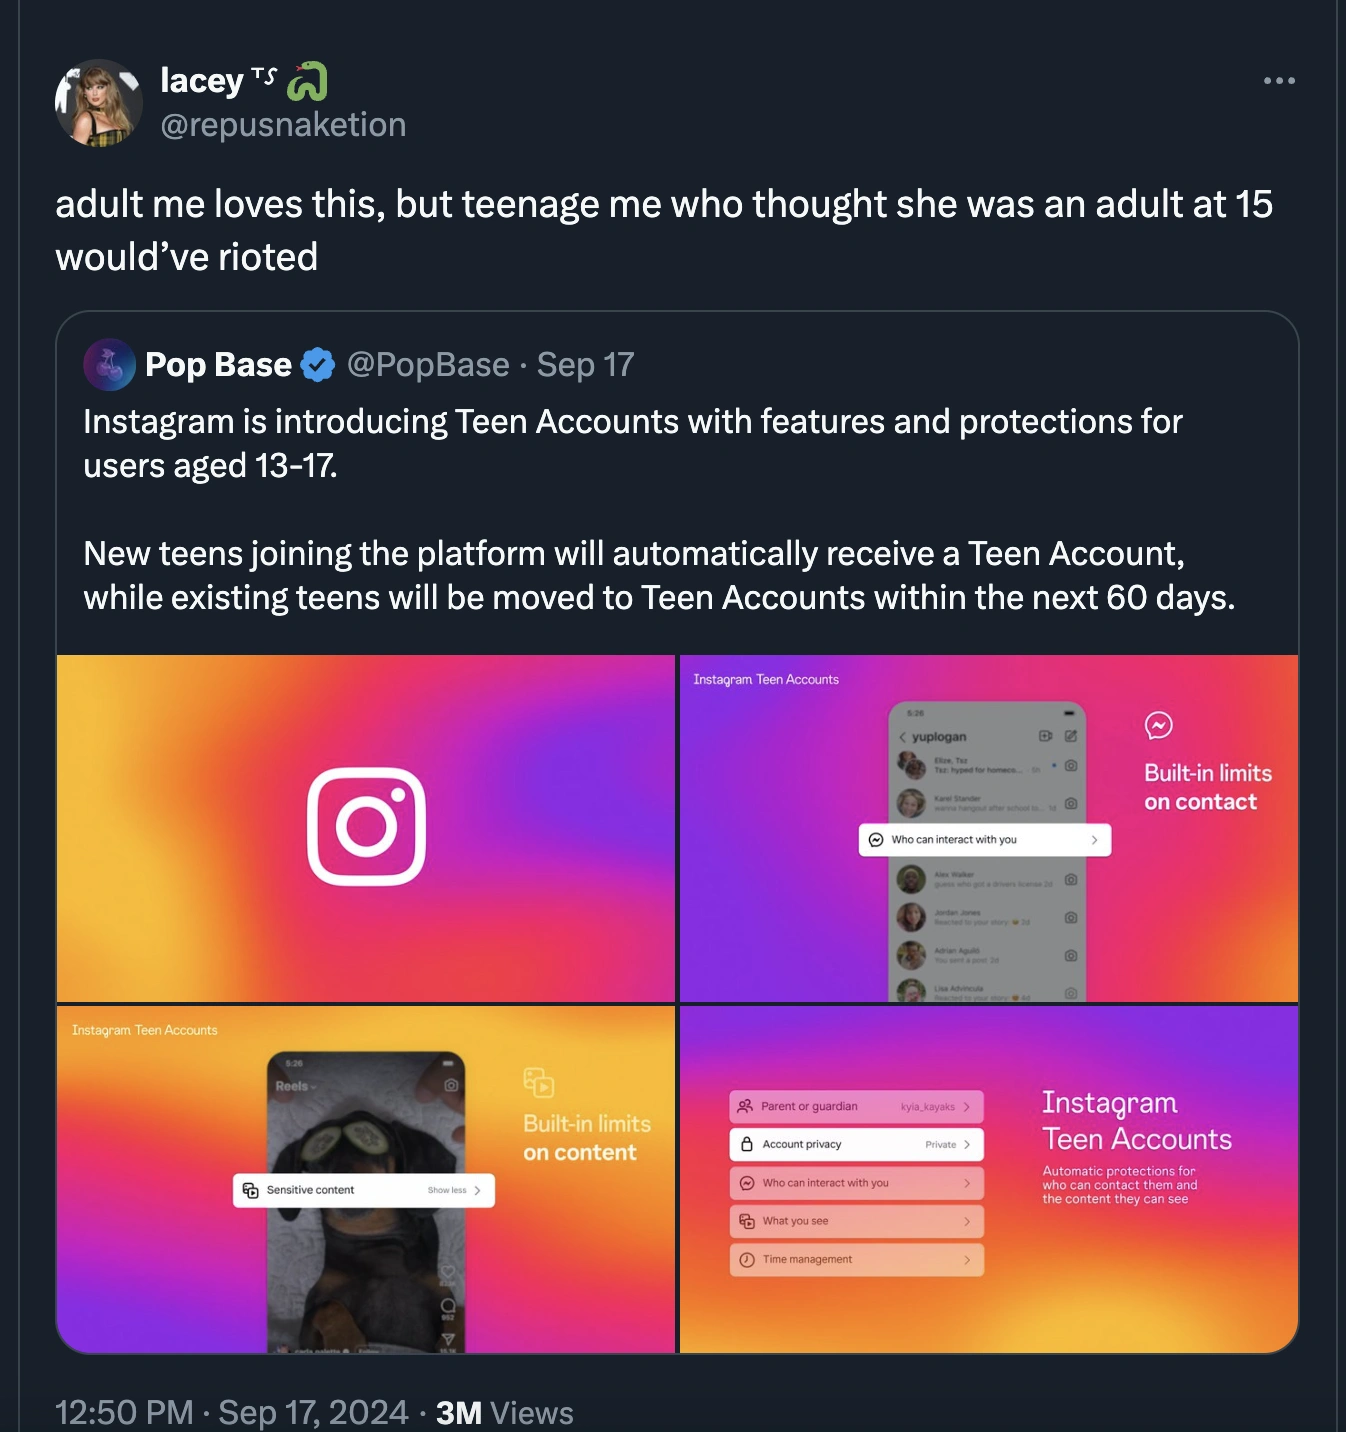This screenshot has width=1346, height=1432.
Task: Click the 3M Views count
Action: tap(504, 1412)
